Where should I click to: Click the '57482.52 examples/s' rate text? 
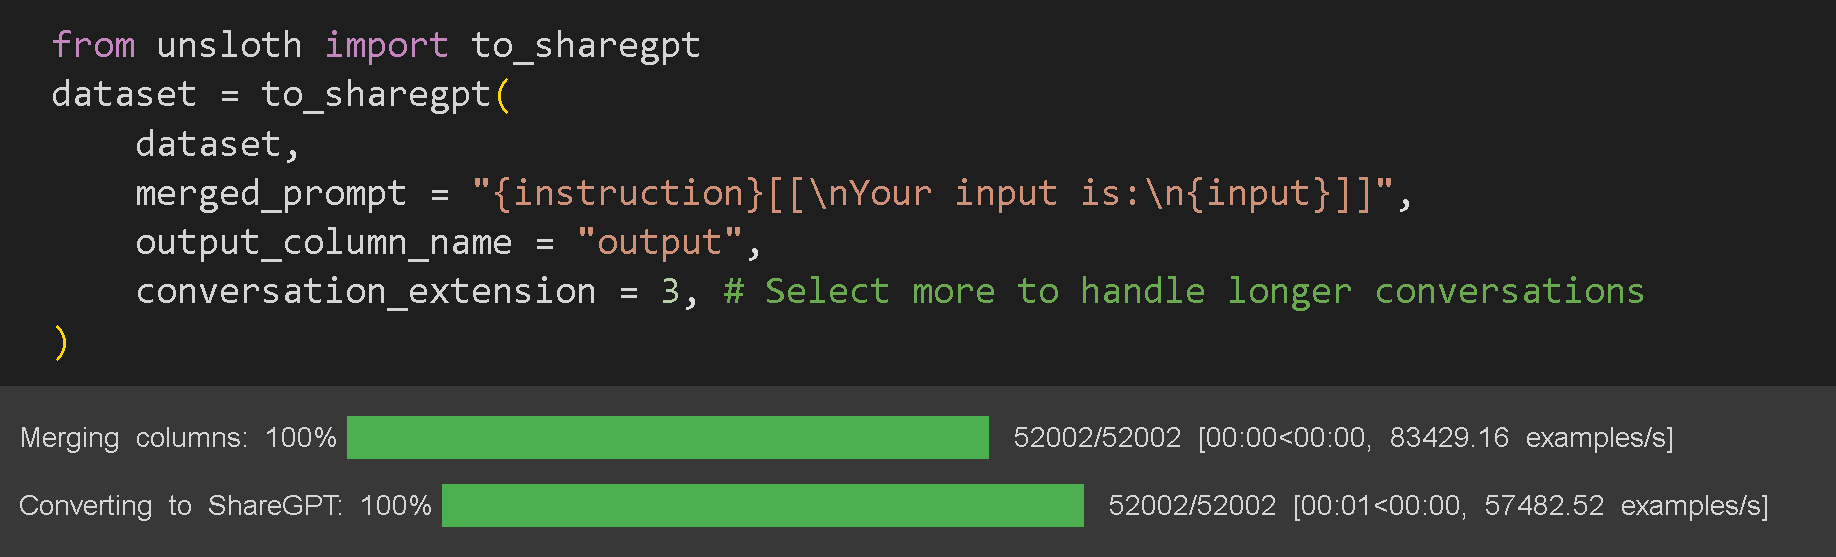tap(1625, 506)
